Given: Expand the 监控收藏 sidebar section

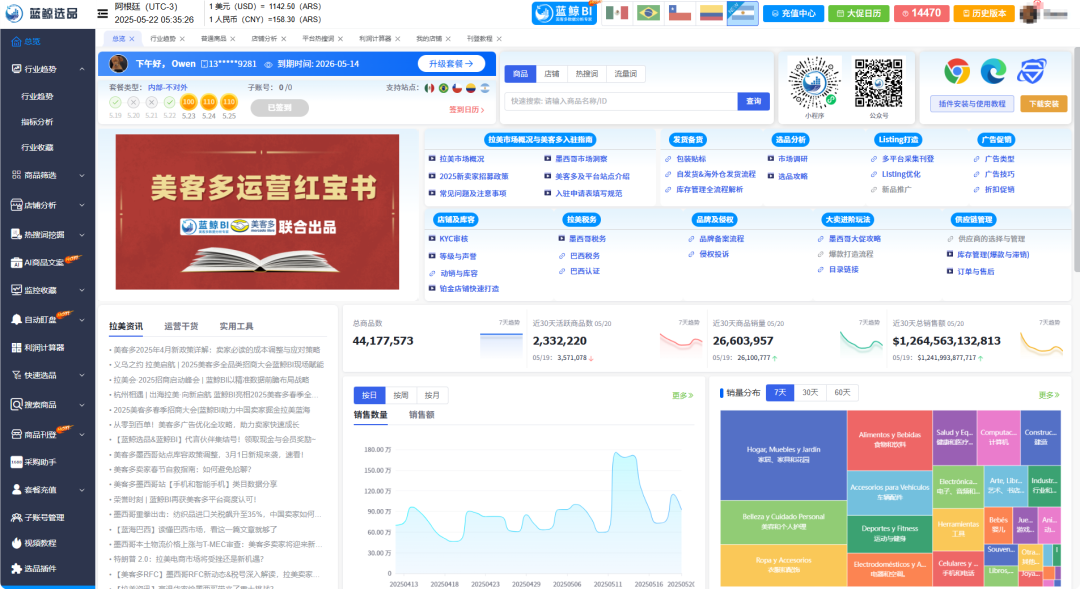Looking at the screenshot, I should [x=82, y=291].
